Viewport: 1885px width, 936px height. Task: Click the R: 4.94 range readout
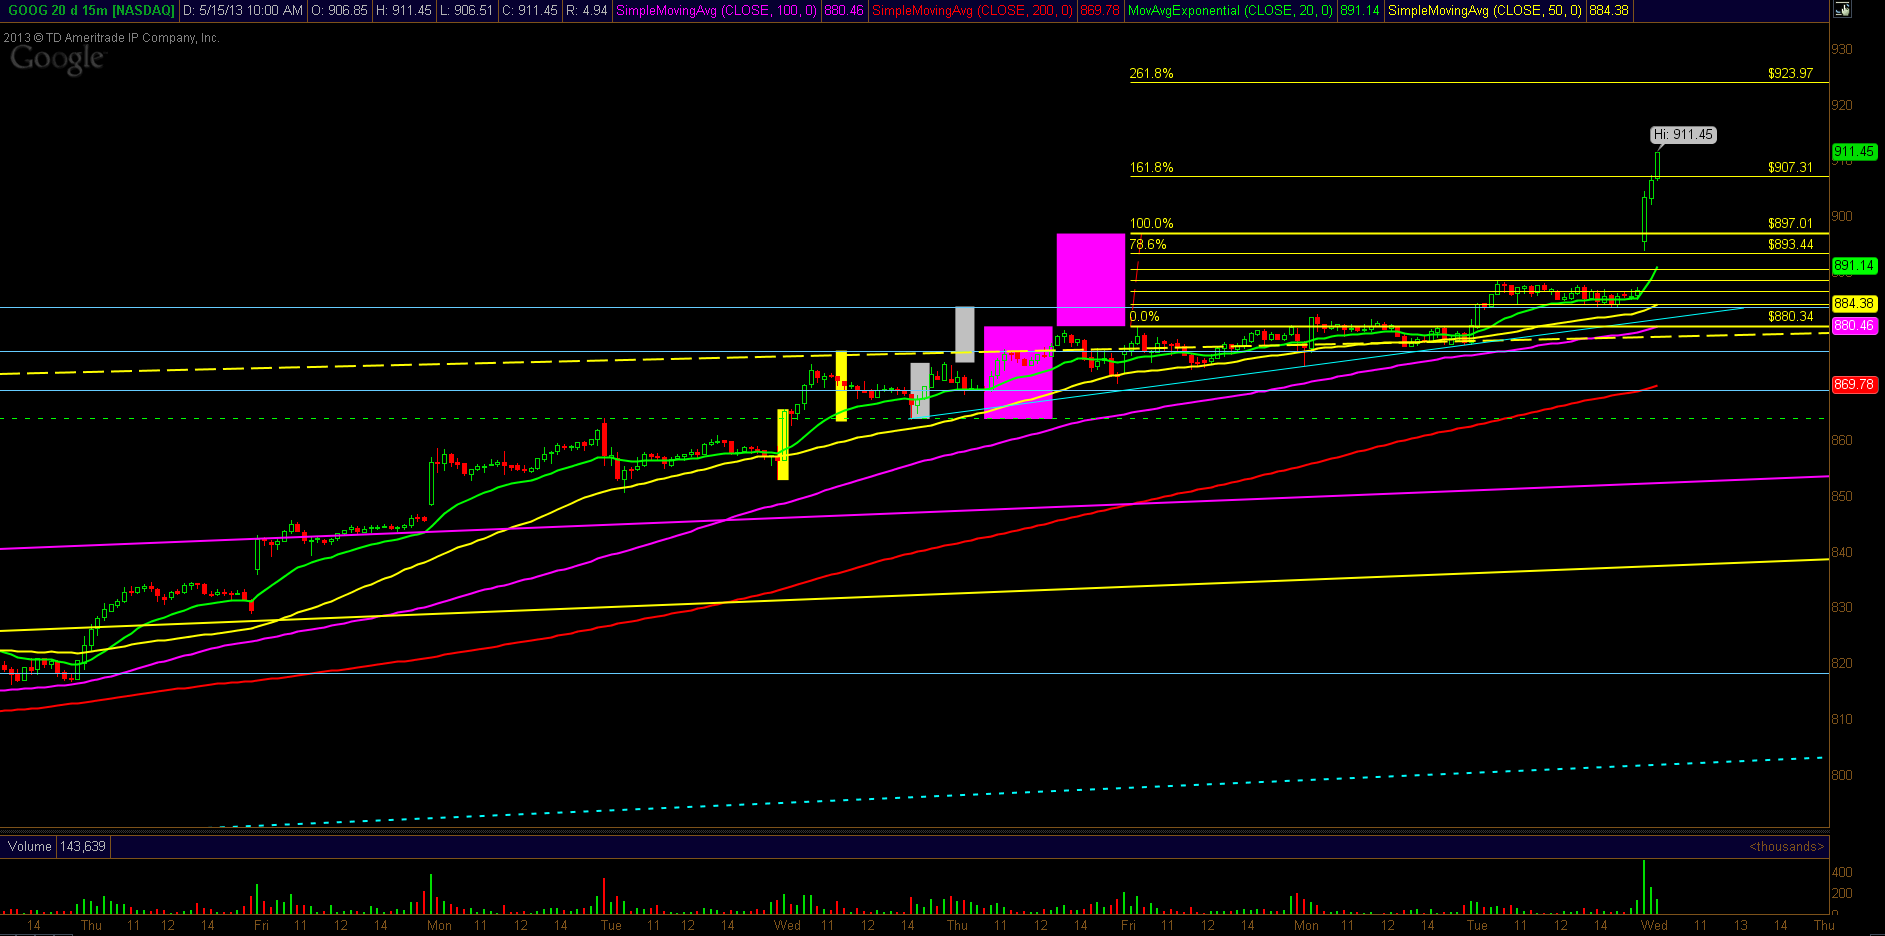(x=586, y=10)
